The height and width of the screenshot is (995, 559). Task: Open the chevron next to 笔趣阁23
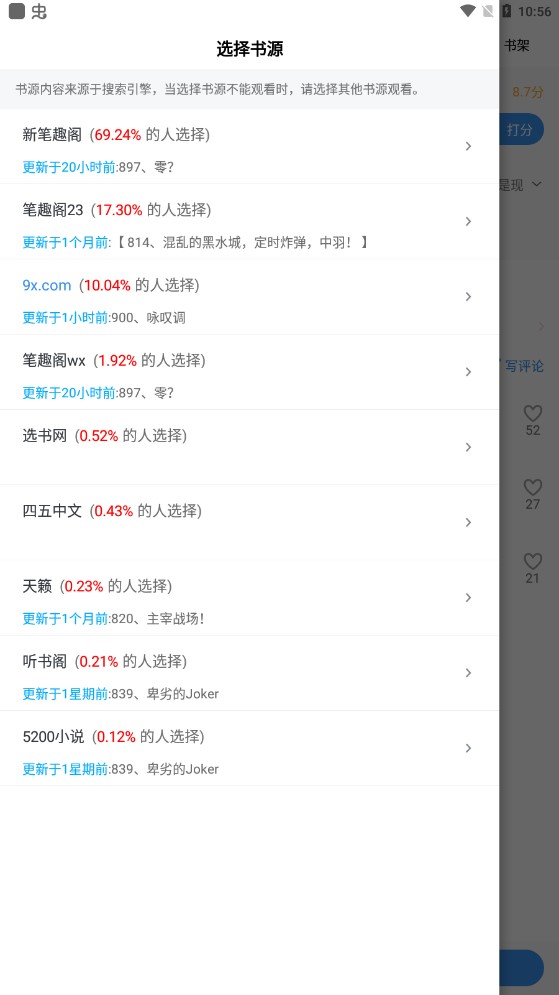(468, 221)
